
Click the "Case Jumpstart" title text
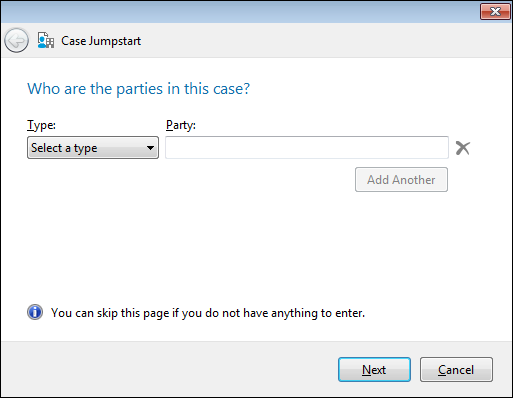click(x=101, y=41)
